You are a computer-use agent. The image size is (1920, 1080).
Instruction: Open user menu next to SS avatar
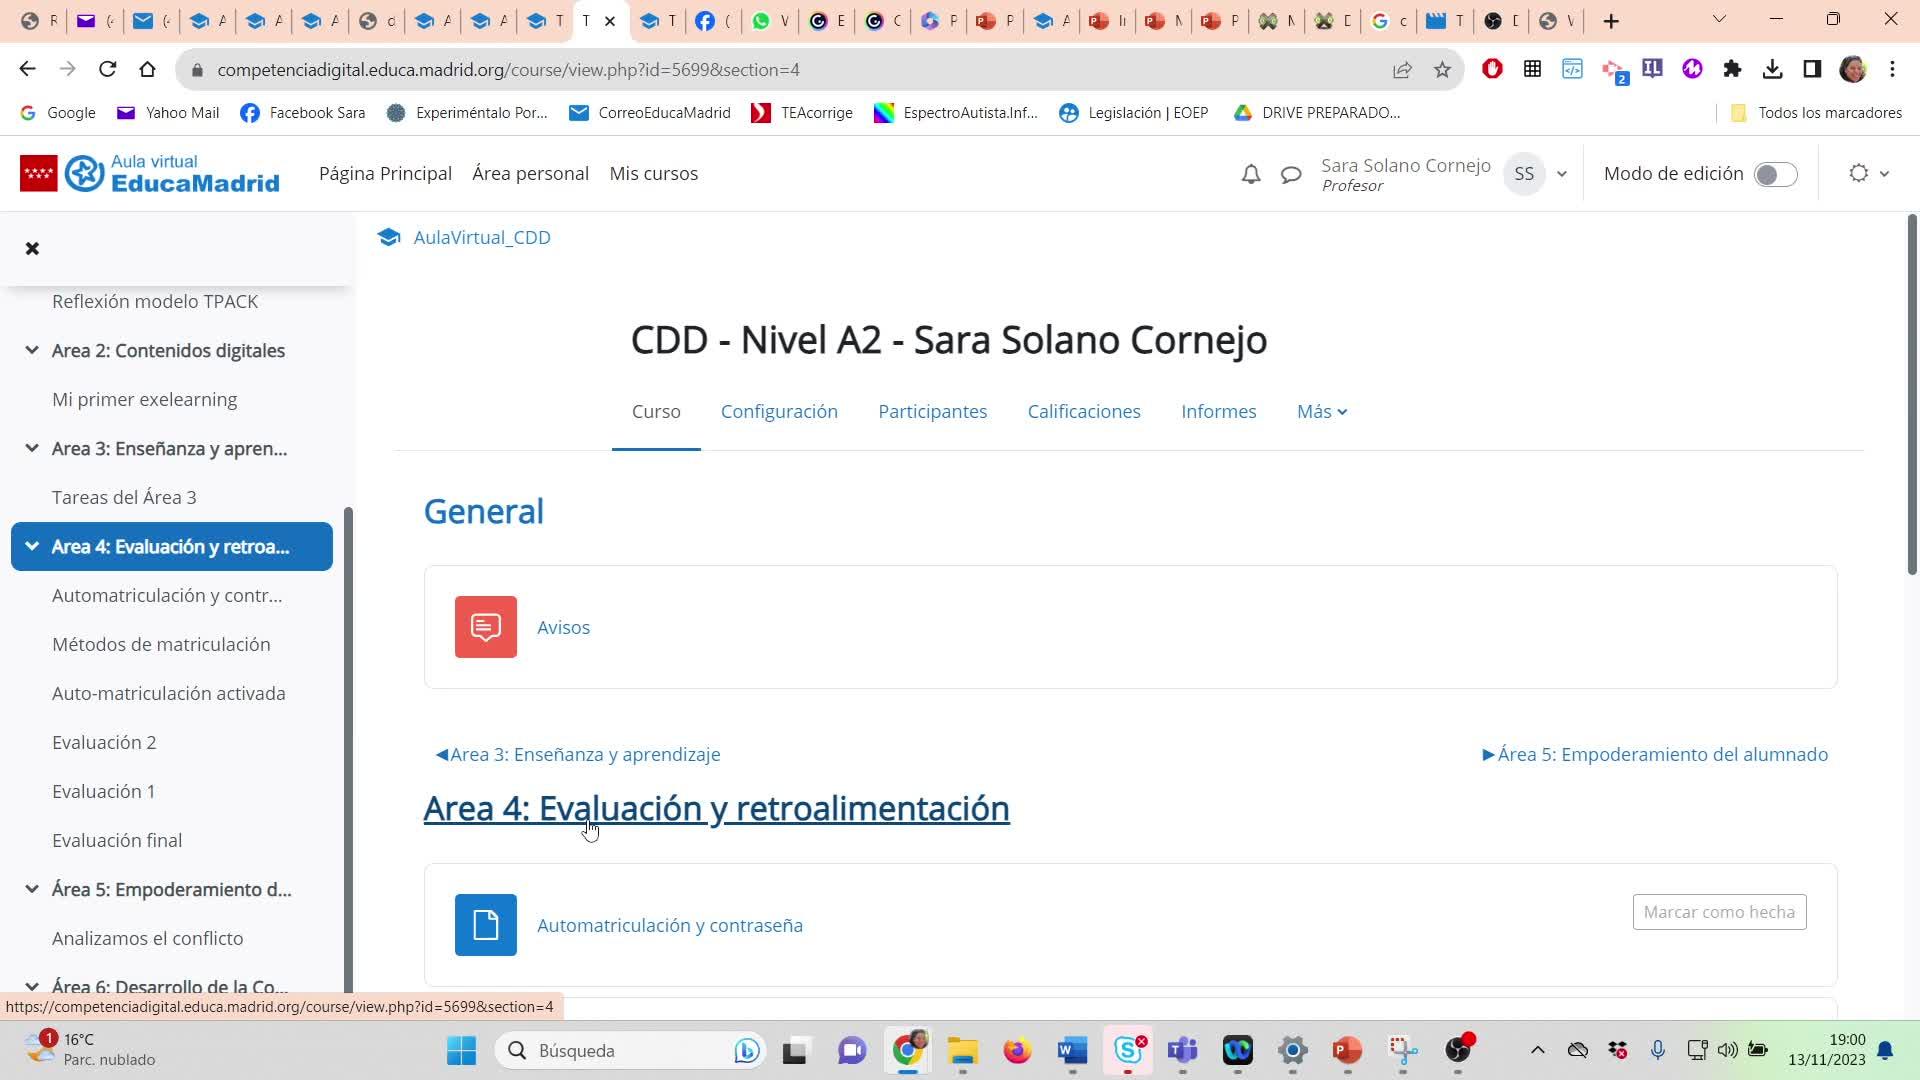coord(1561,174)
